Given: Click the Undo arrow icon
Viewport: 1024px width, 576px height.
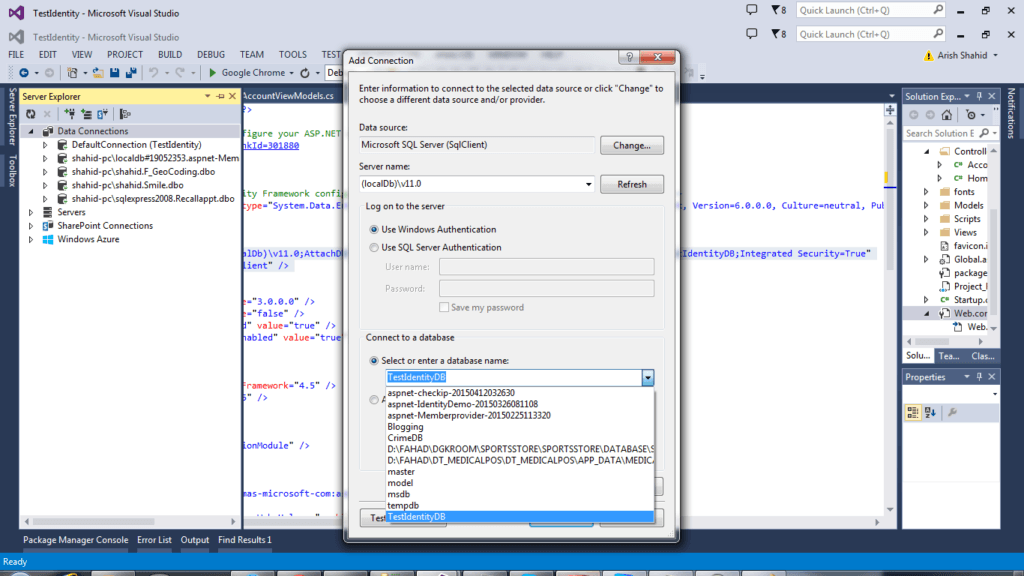Looking at the screenshot, I should coord(153,72).
